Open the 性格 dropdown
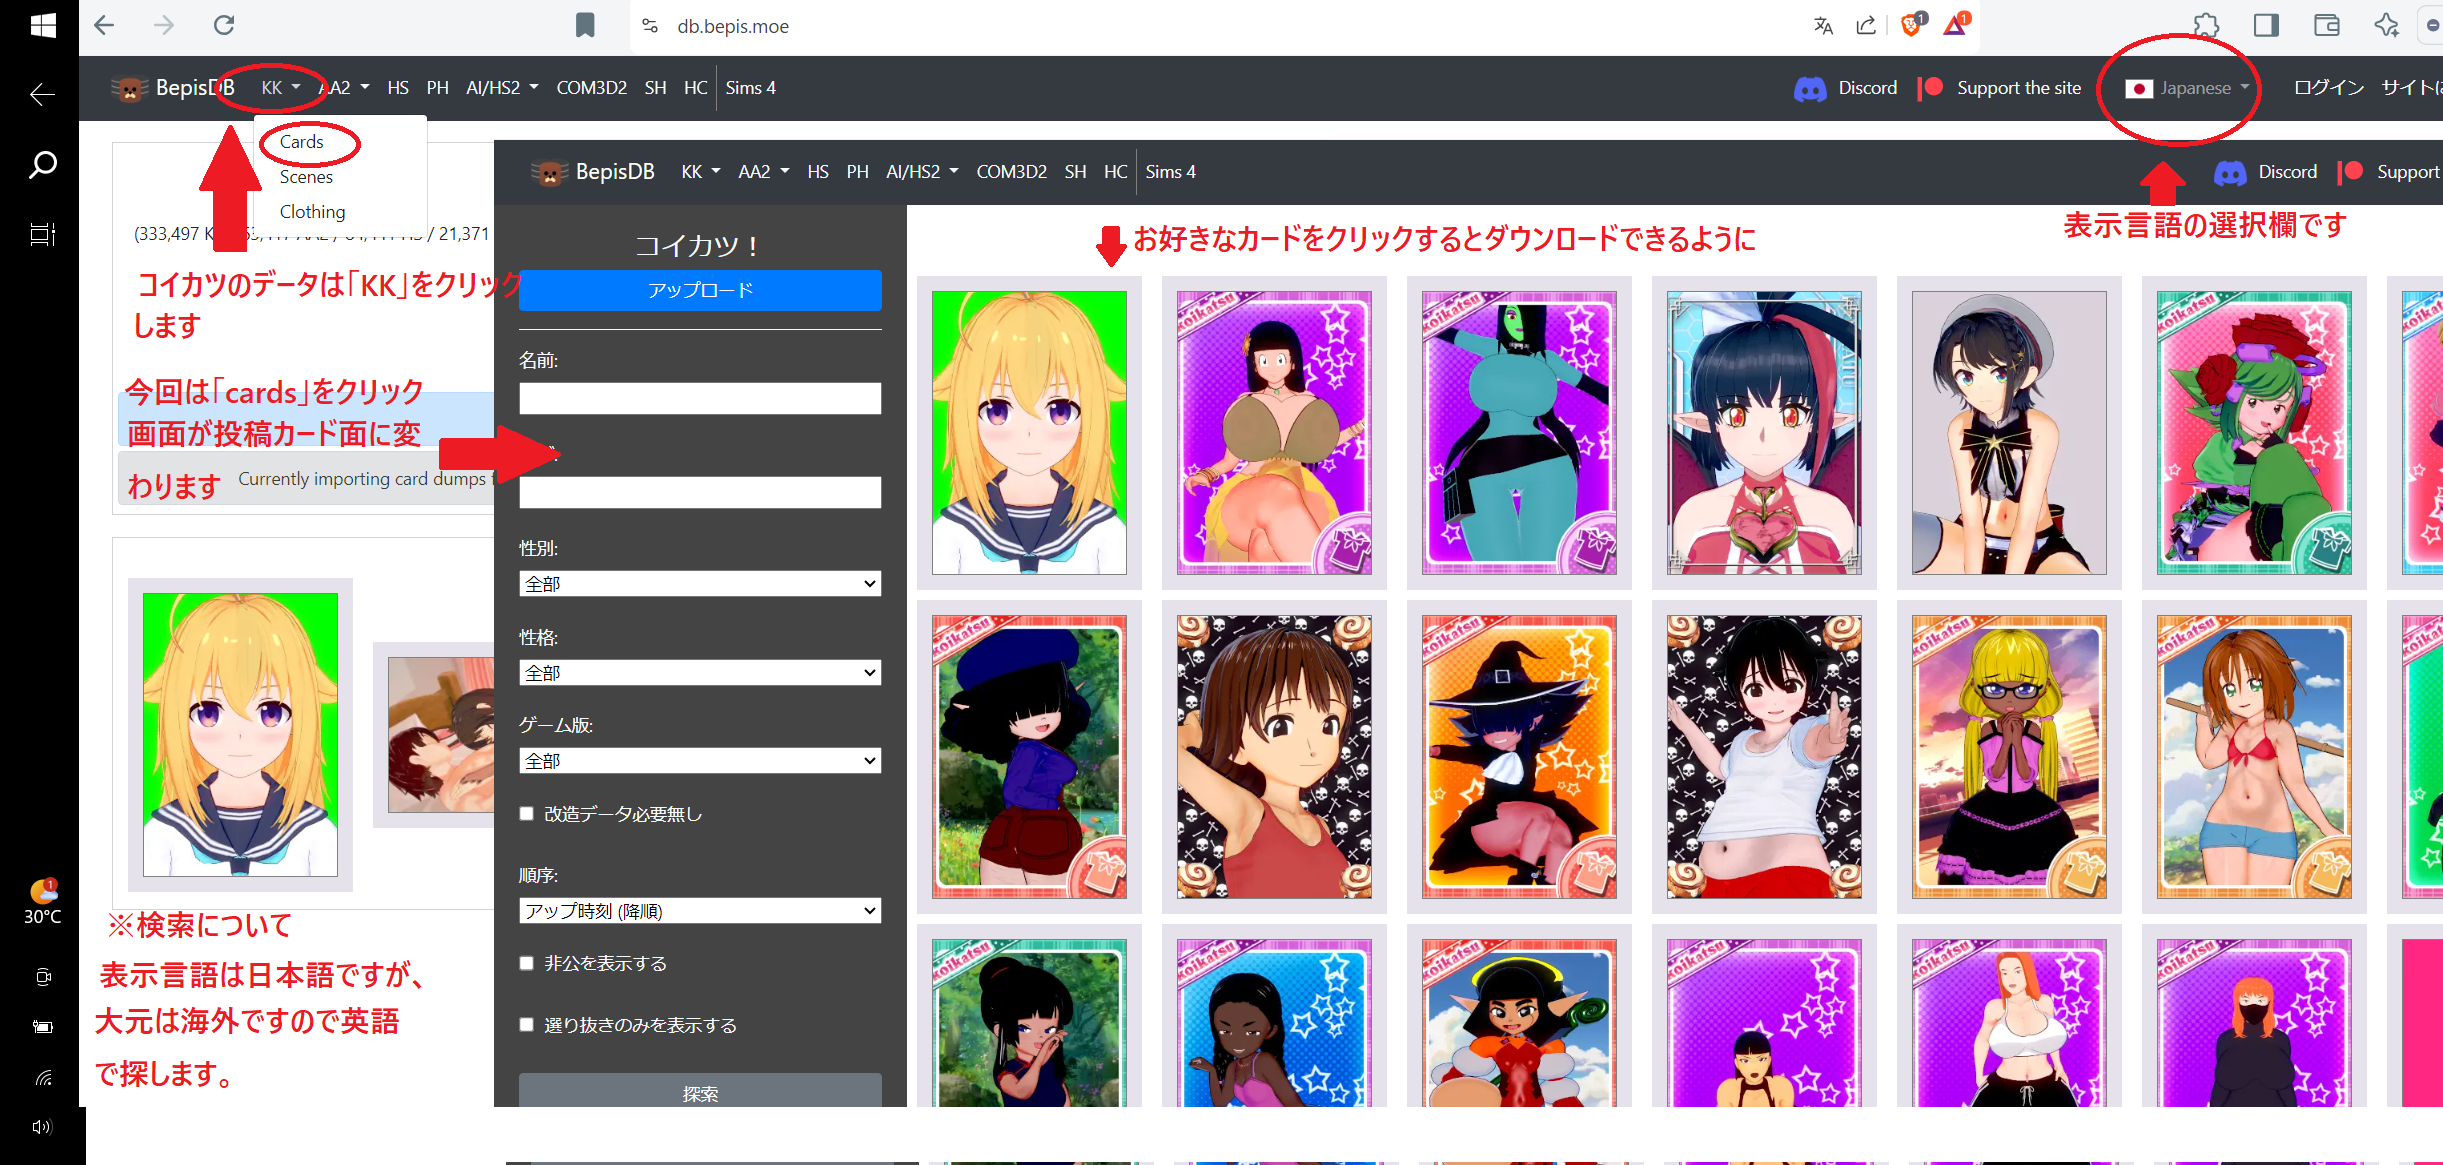The height and width of the screenshot is (1165, 2443). [700, 673]
